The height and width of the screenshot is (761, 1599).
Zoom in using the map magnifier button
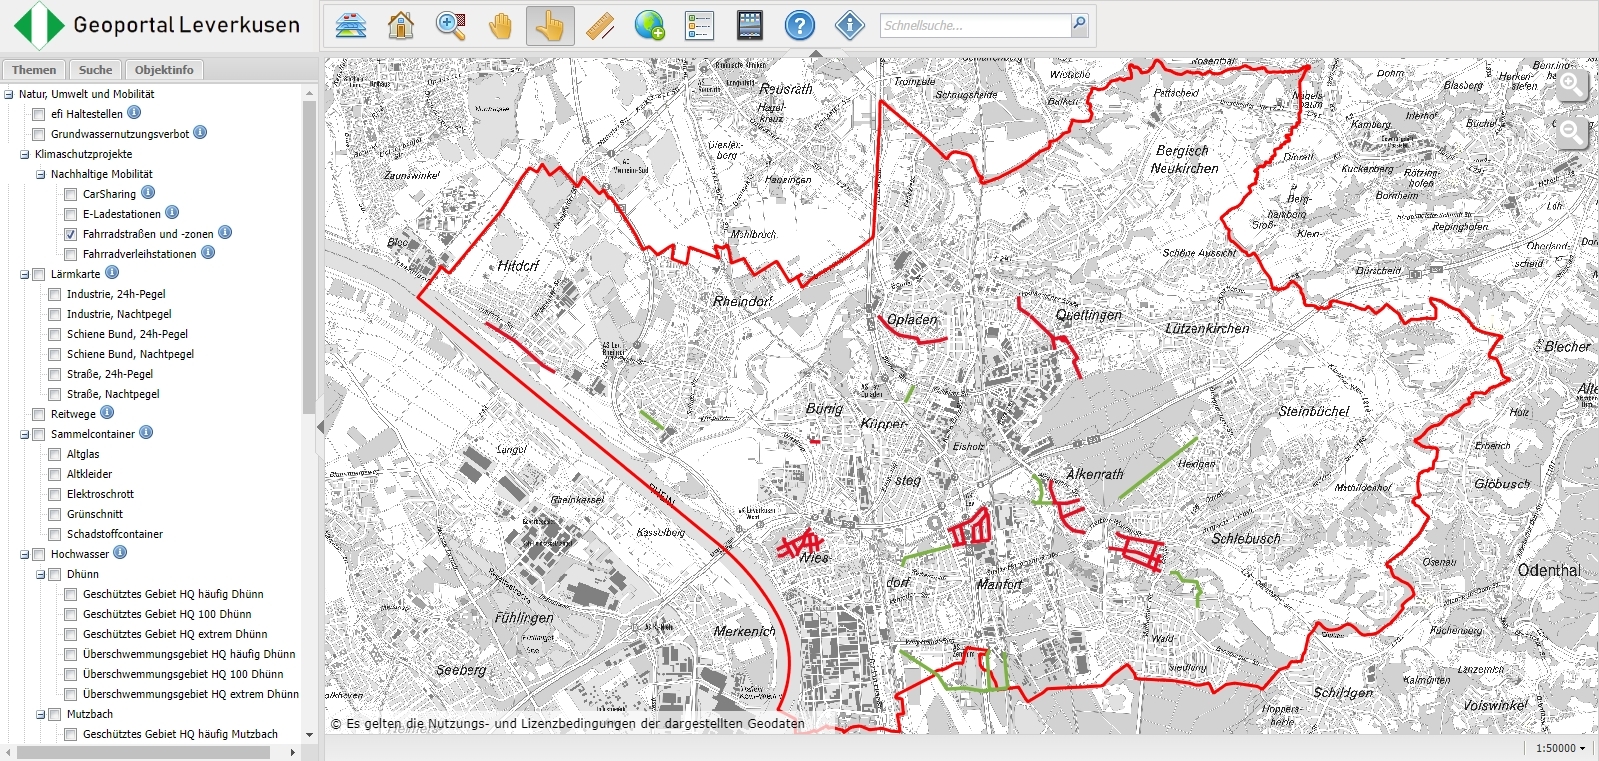tap(1572, 86)
